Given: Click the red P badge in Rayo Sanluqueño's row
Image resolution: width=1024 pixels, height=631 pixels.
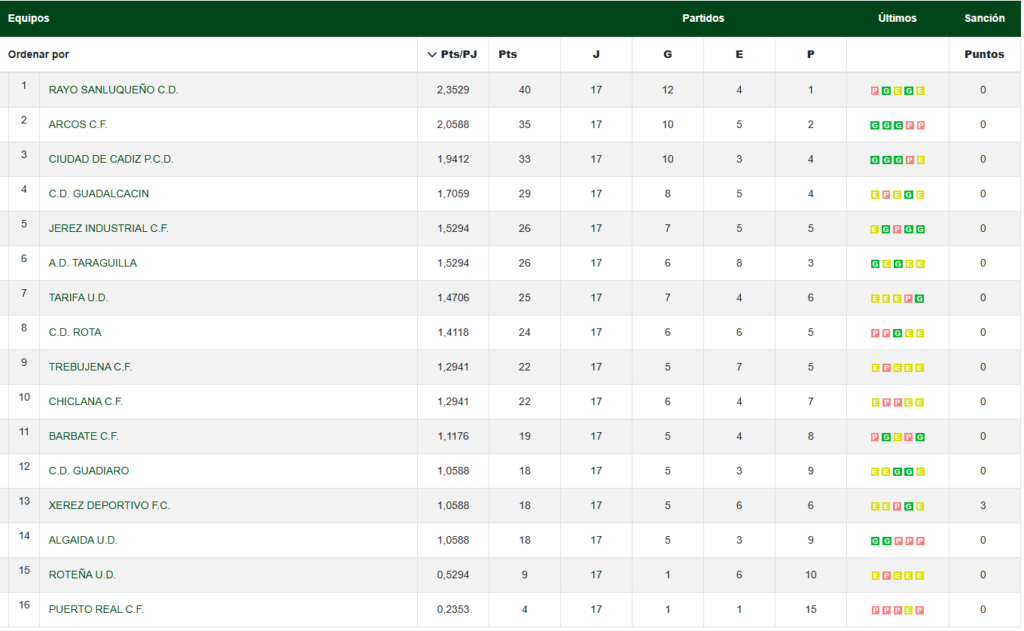Looking at the screenshot, I should pyautogui.click(x=875, y=91).
